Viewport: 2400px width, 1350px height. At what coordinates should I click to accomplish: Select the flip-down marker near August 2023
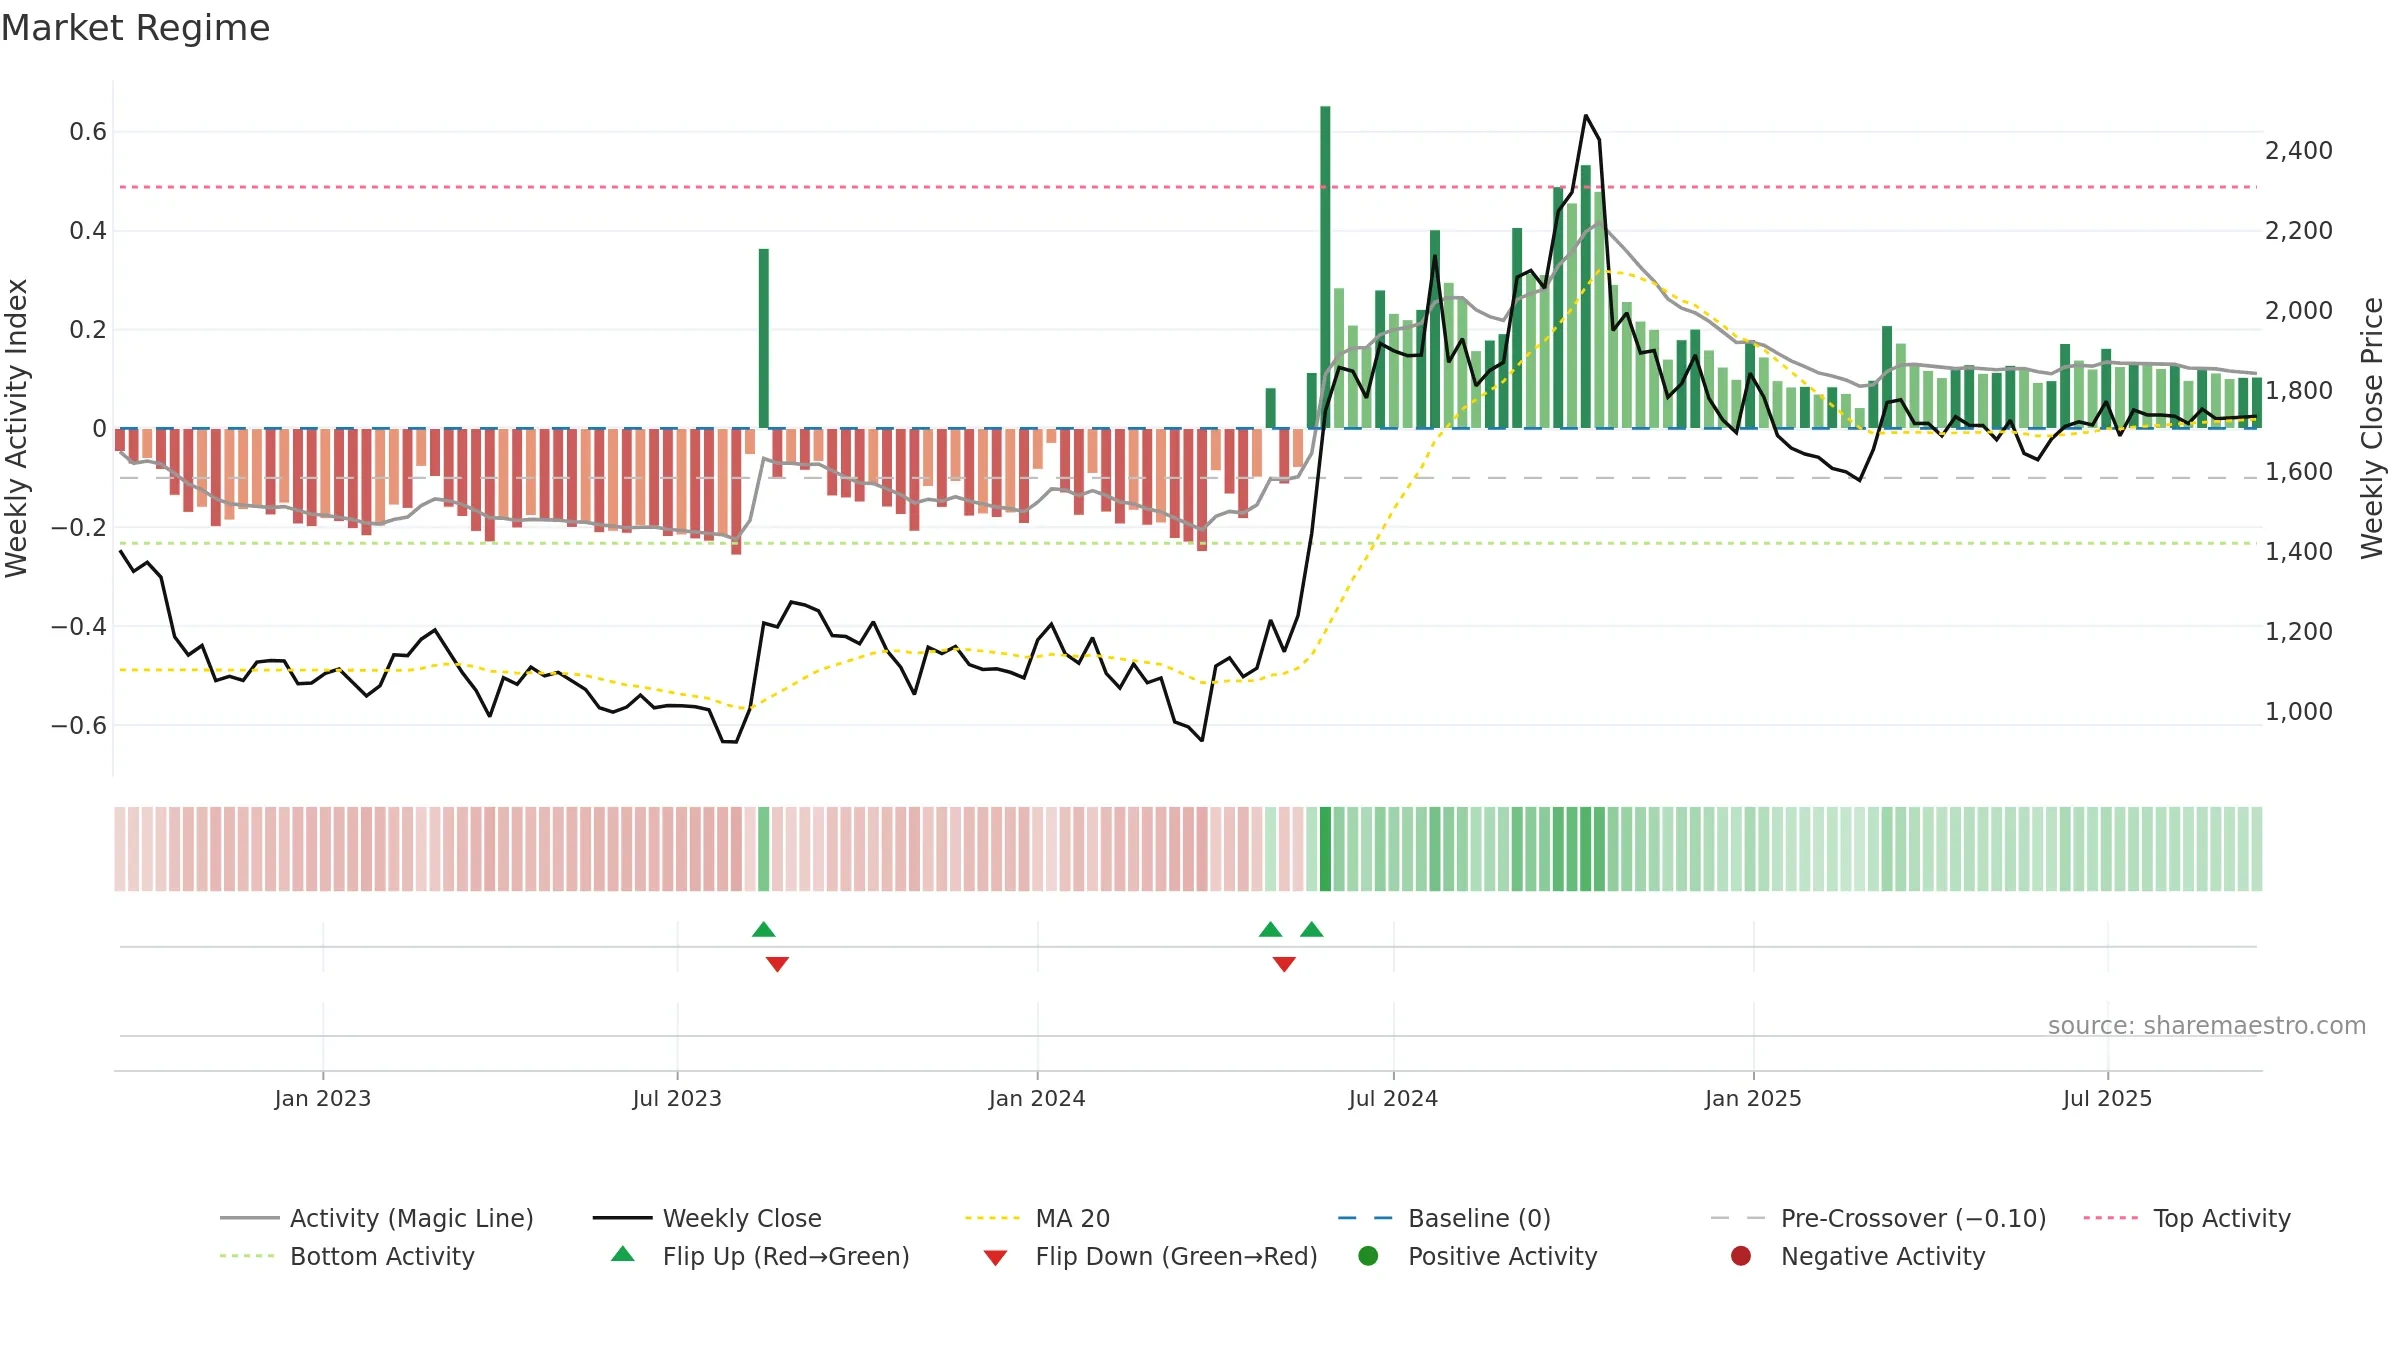coord(777,964)
